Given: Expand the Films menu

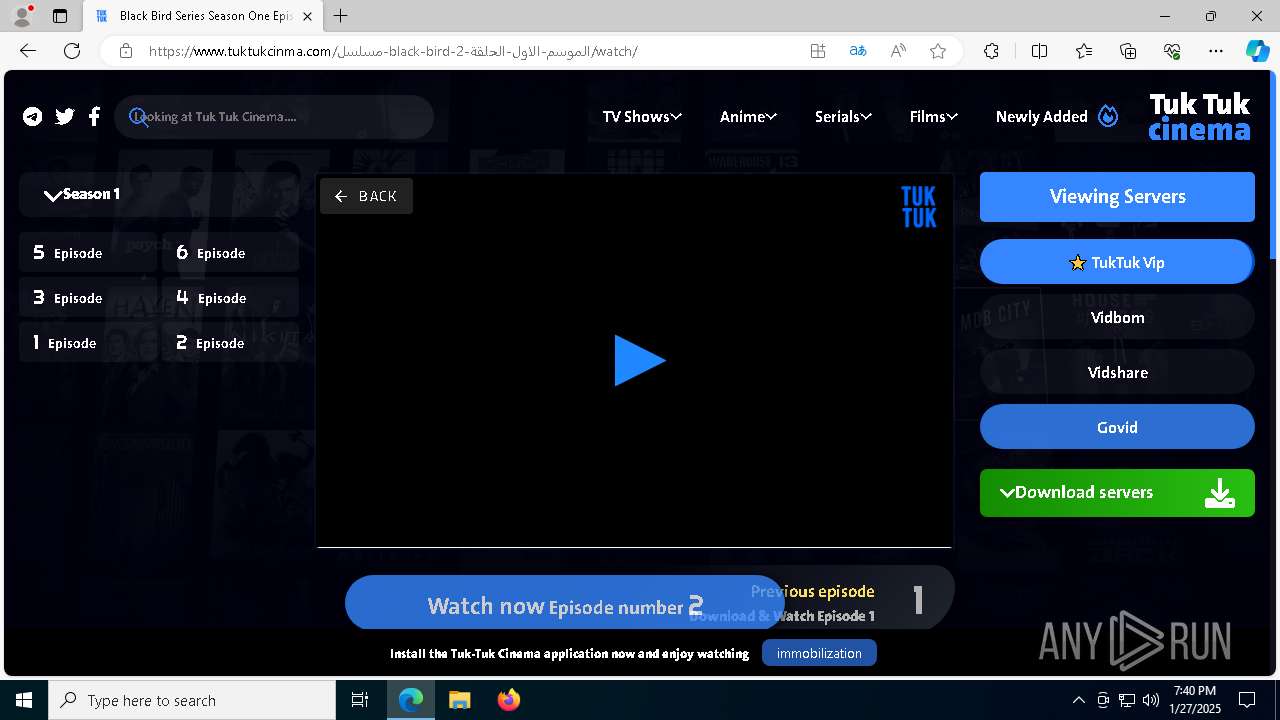Looking at the screenshot, I should (933, 117).
